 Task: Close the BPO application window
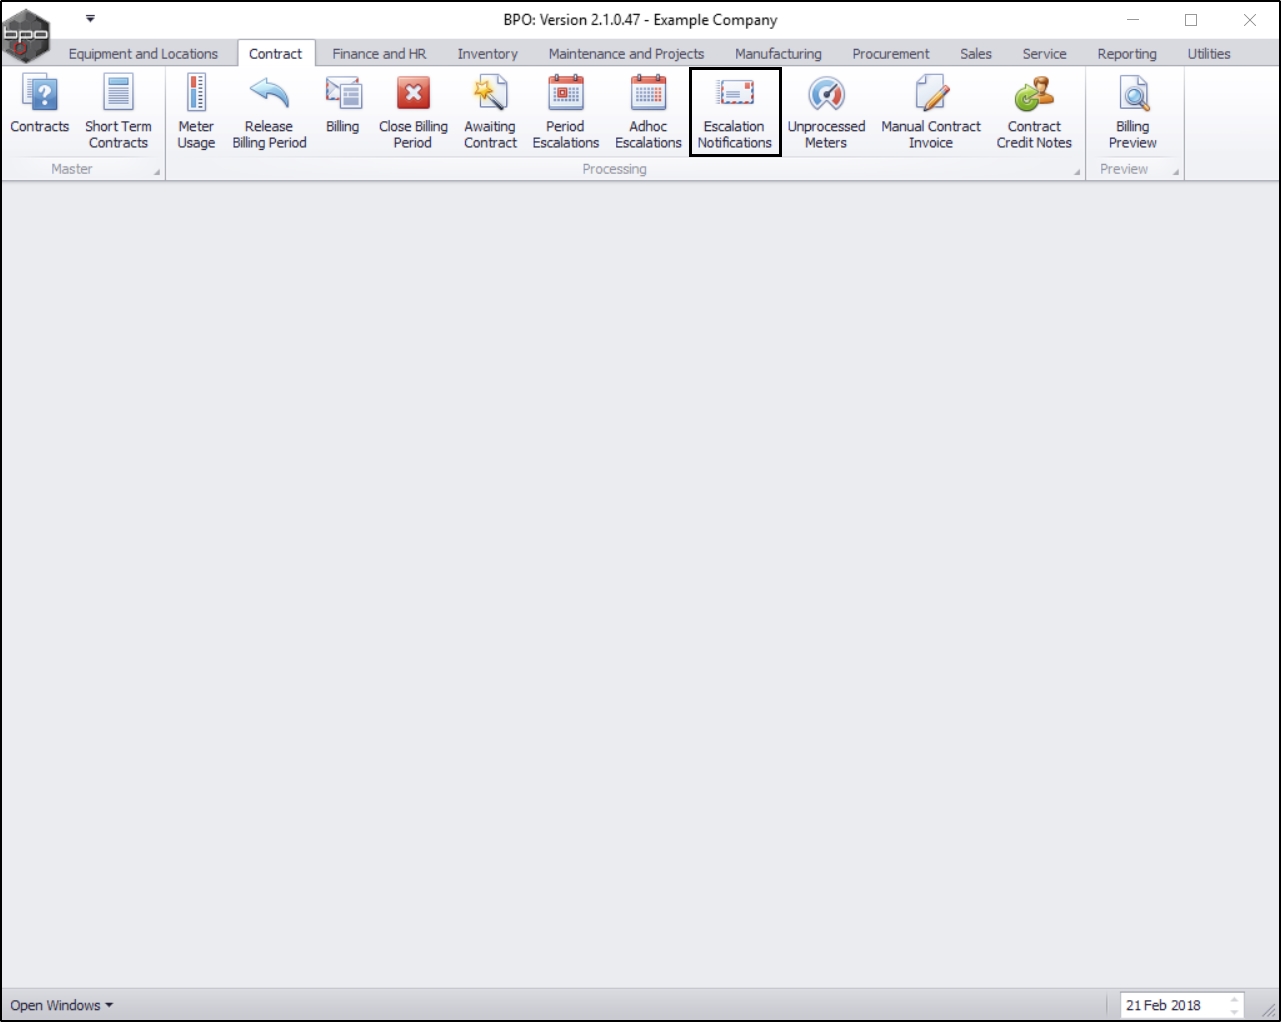pos(1250,20)
